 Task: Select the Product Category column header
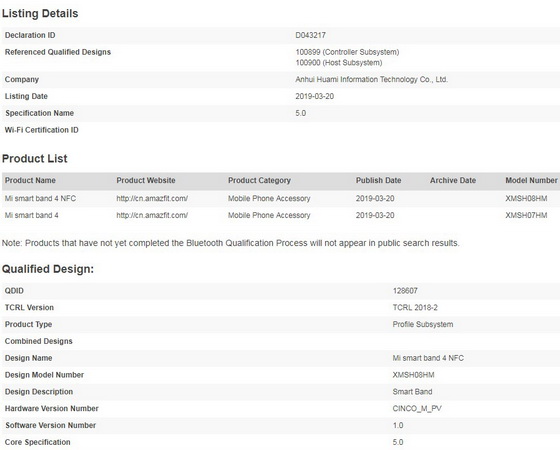pyautogui.click(x=259, y=180)
